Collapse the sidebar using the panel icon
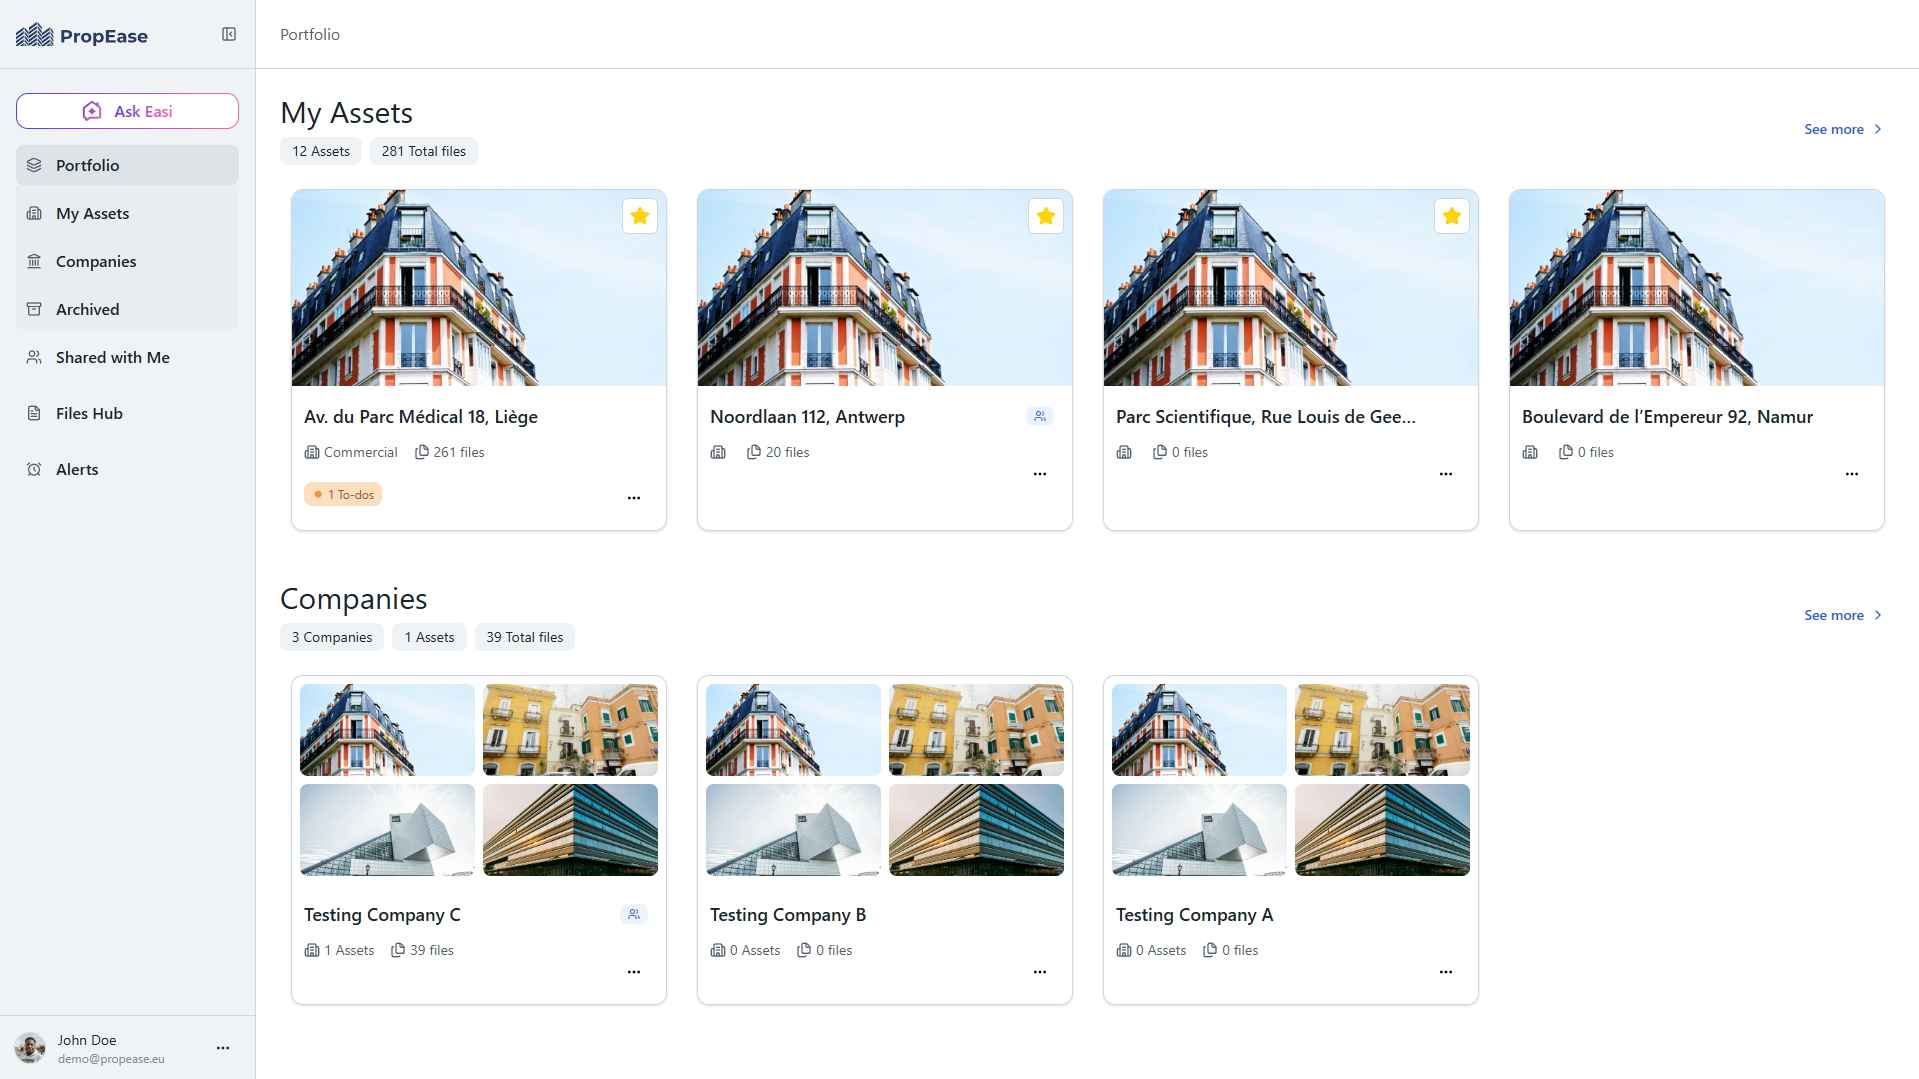Image resolution: width=1919 pixels, height=1079 pixels. click(x=229, y=35)
